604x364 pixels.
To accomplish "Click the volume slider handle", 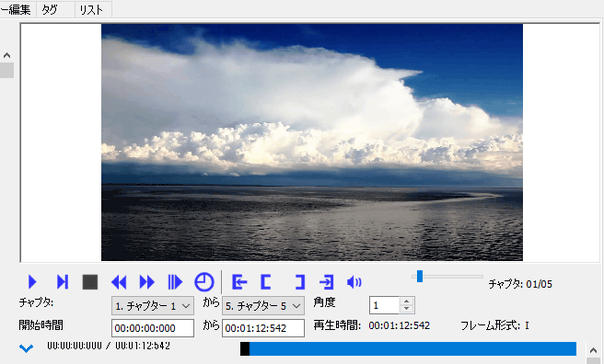I will (x=419, y=276).
